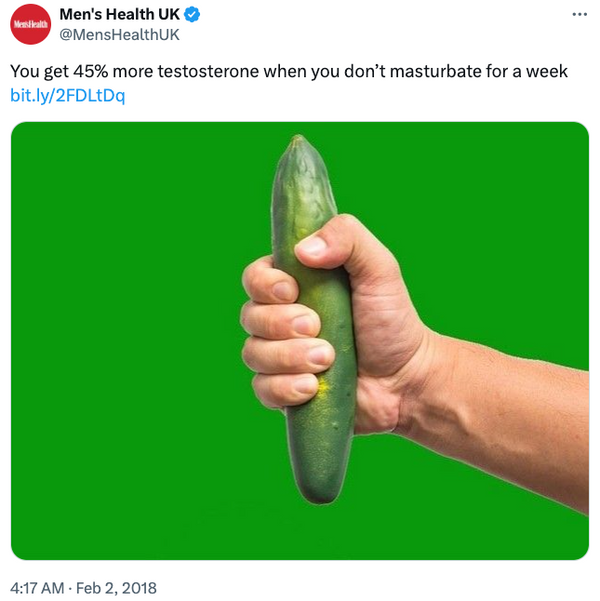Expand the tweet's attached photo
This screenshot has height=601, width=600.
300,341
